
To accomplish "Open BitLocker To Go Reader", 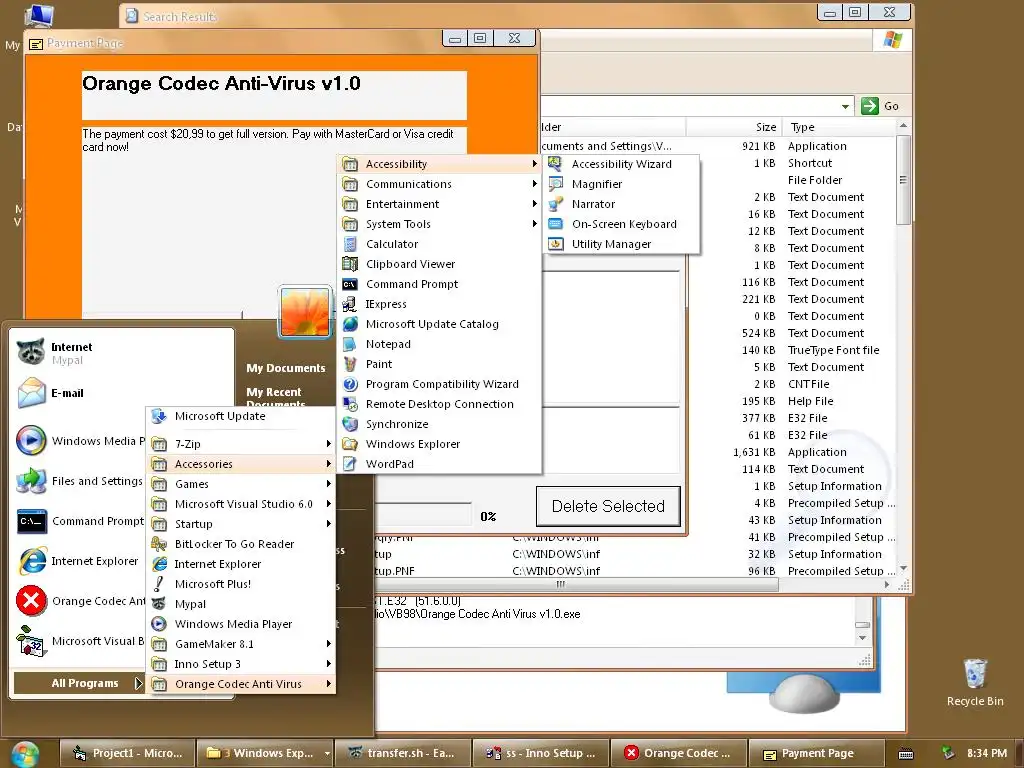I will pos(240,544).
